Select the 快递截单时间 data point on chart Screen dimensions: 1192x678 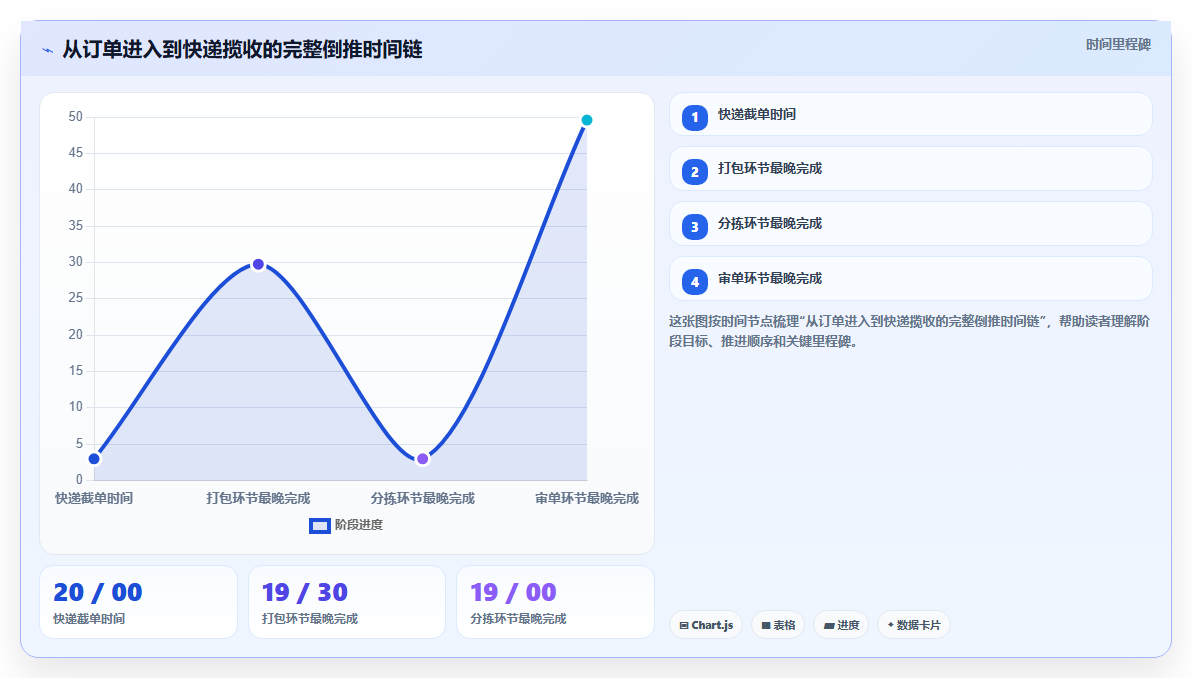(94, 459)
